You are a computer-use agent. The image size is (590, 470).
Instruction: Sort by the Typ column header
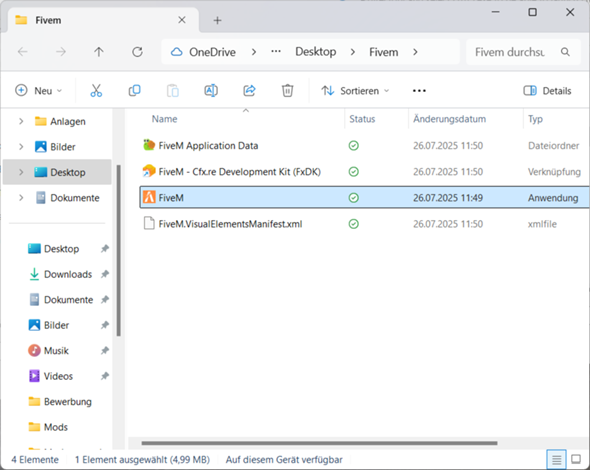pyautogui.click(x=535, y=119)
